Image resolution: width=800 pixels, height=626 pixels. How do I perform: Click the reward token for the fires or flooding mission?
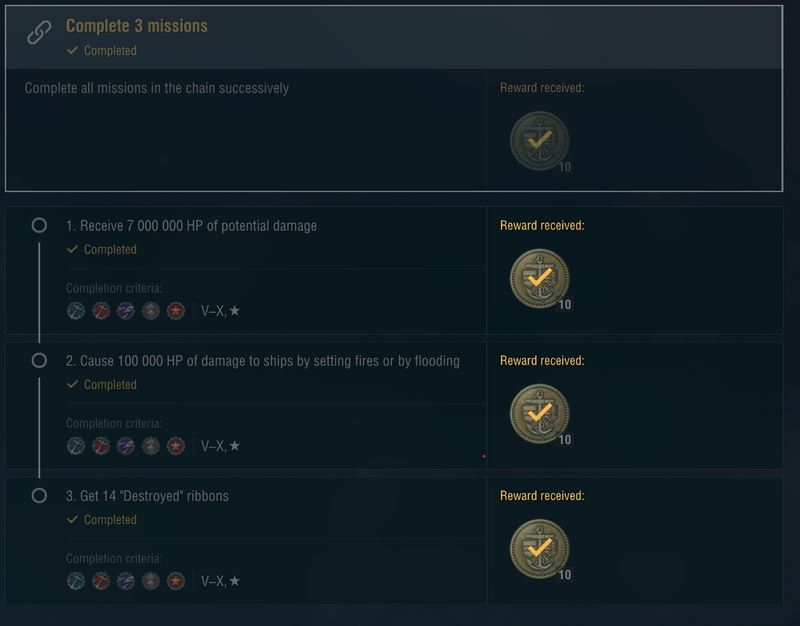539,414
